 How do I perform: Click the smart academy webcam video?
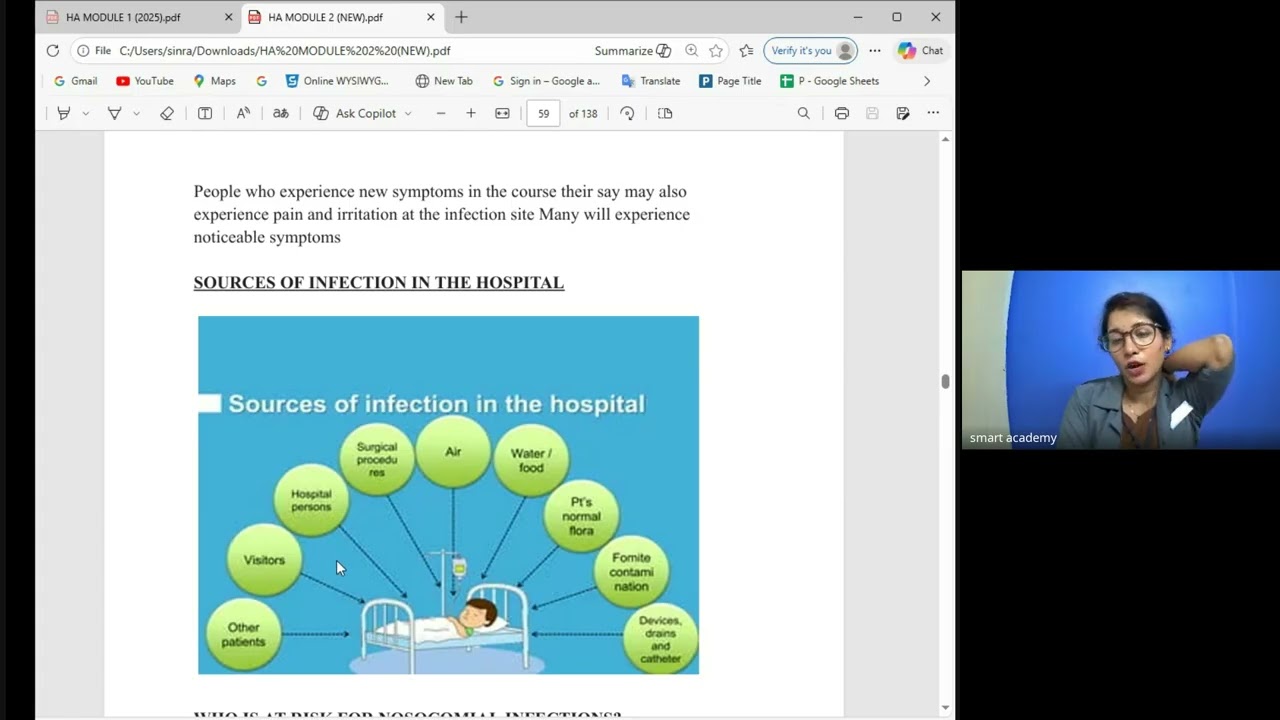(1121, 360)
